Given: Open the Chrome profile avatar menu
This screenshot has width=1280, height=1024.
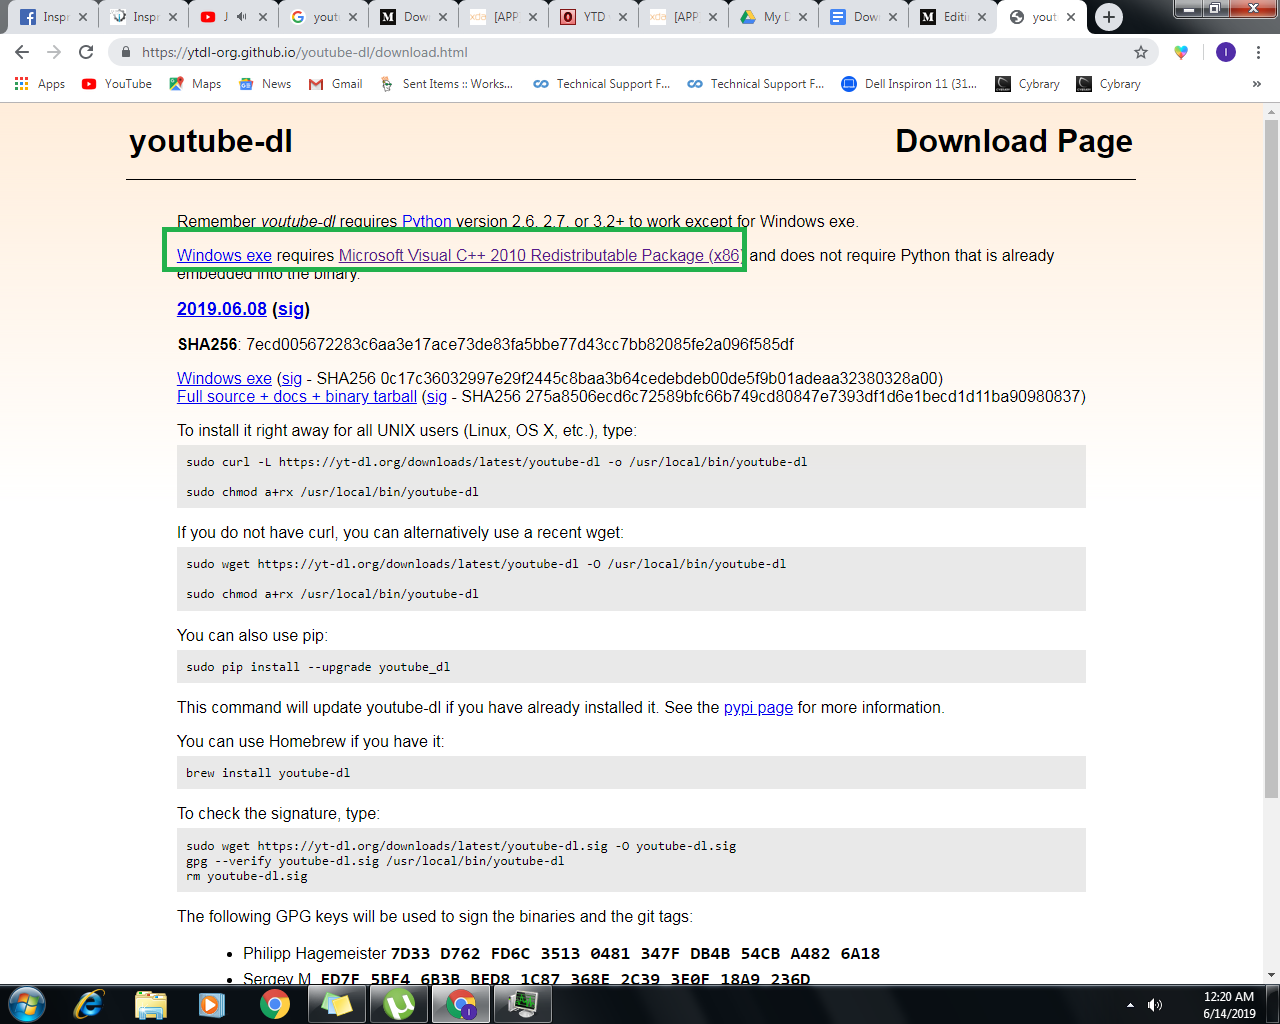Looking at the screenshot, I should point(1226,52).
